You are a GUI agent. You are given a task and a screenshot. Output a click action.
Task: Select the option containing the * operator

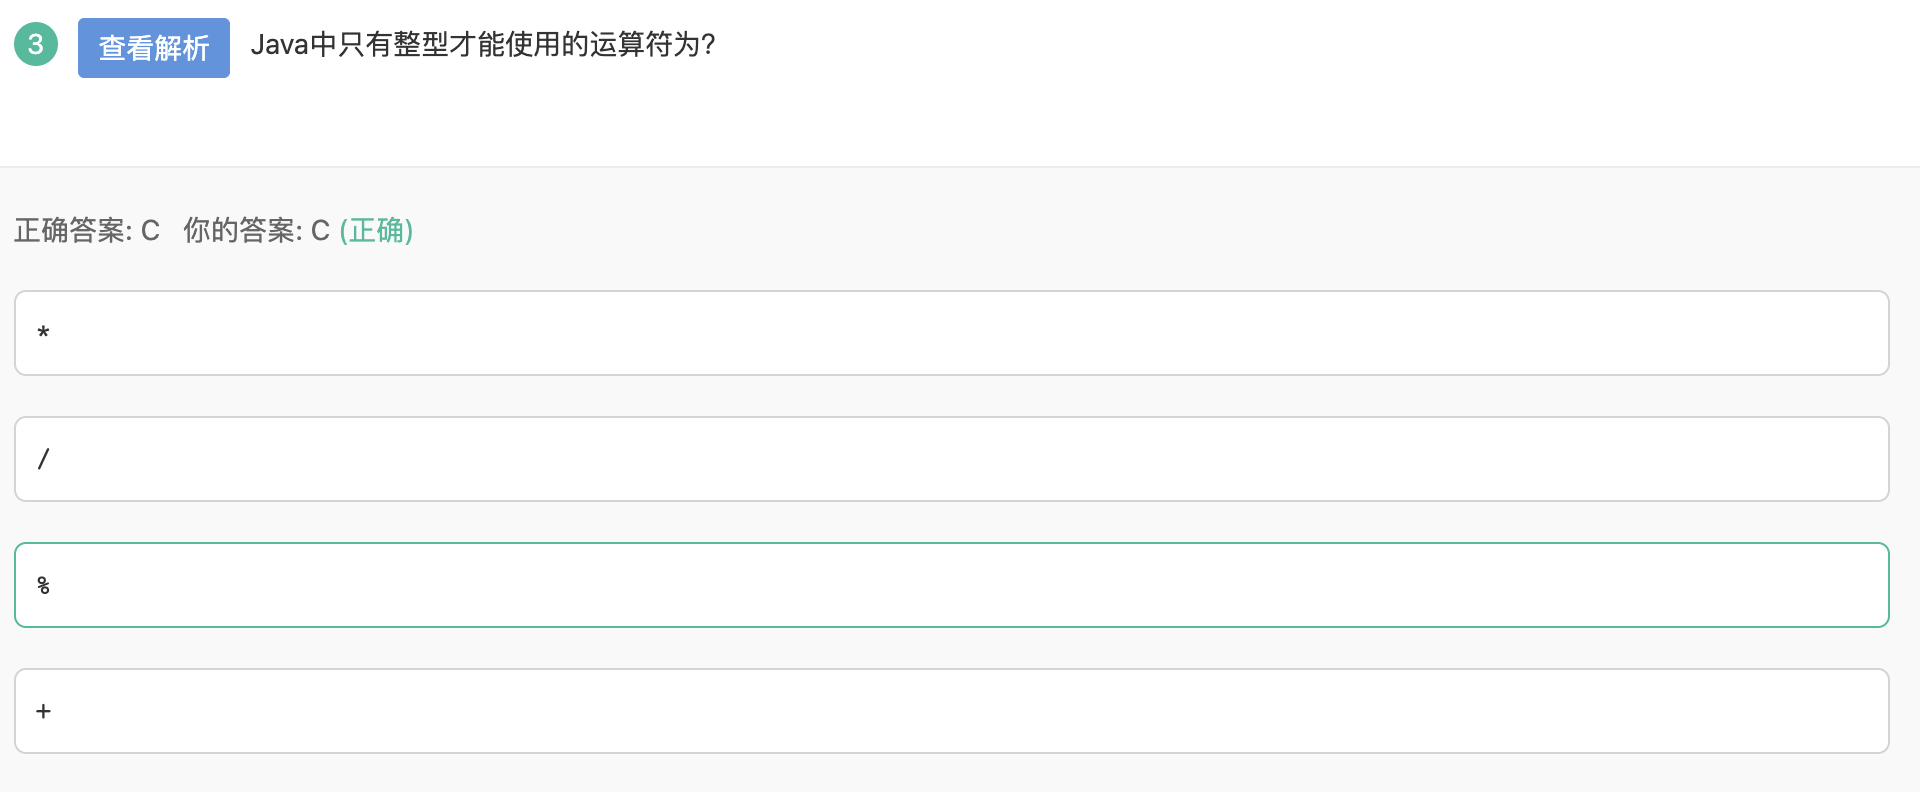[x=950, y=332]
